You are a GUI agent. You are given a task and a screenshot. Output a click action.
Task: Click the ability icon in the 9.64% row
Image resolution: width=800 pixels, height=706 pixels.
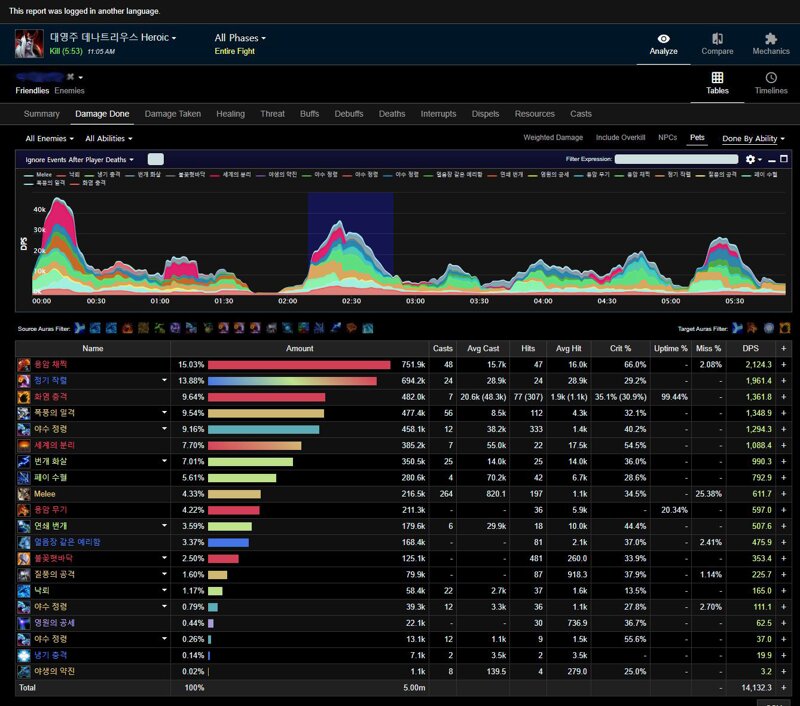click(24, 397)
